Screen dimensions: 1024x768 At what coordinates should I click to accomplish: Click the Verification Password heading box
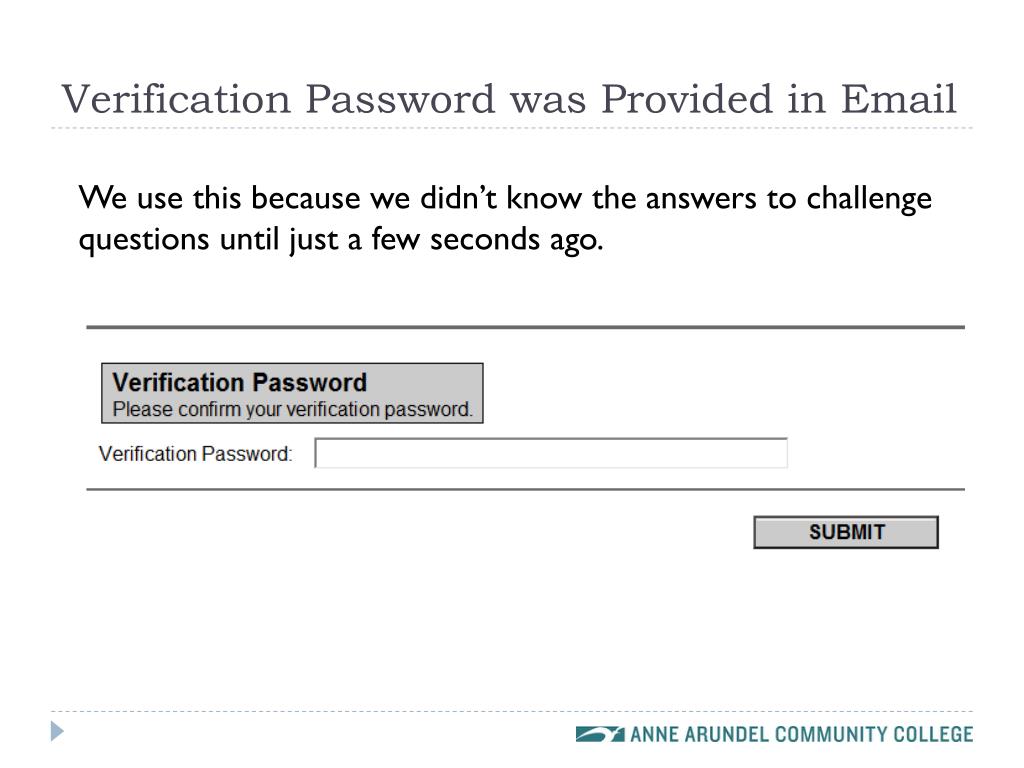pyautogui.click(x=292, y=393)
